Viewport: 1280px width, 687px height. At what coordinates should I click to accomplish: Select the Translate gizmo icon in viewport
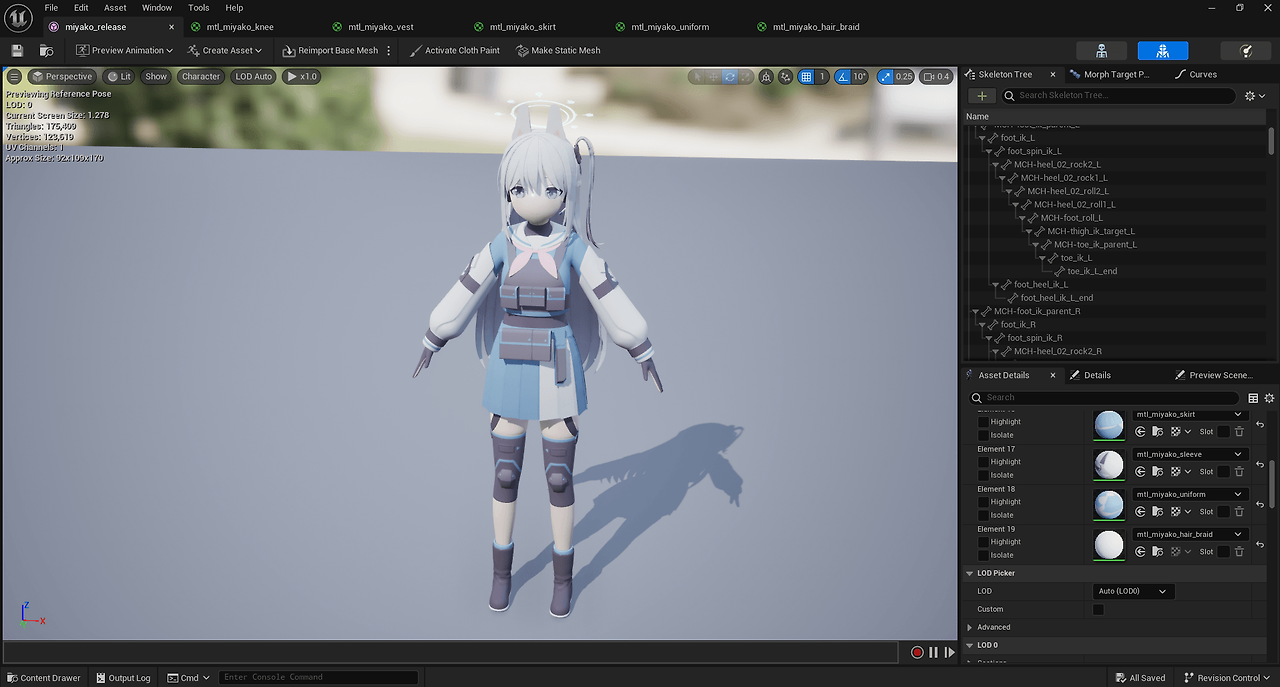(x=714, y=76)
